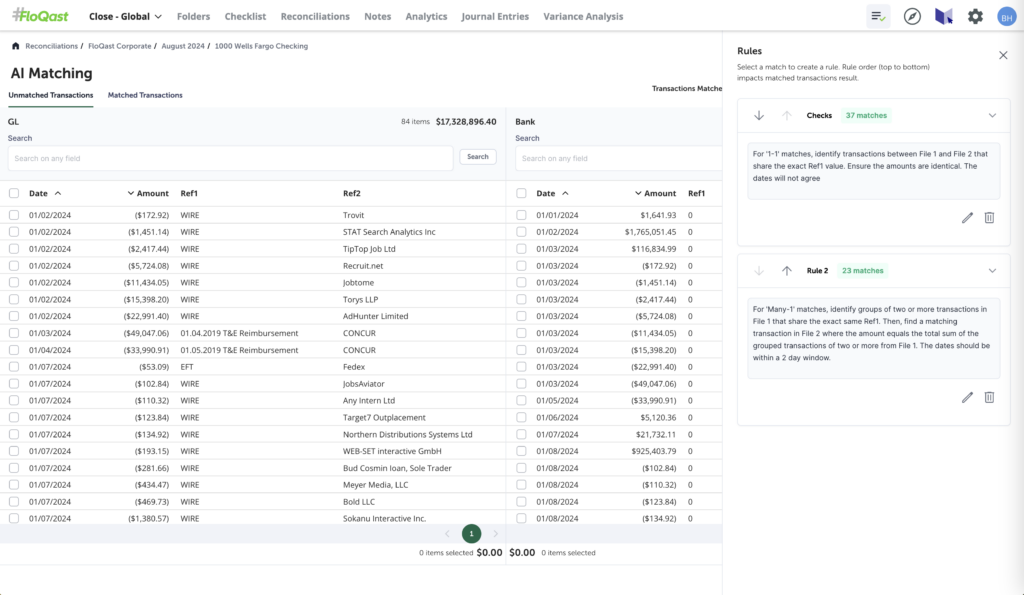The height and width of the screenshot is (595, 1024).
Task: Click the Checks rule up arrow
Action: (x=786, y=116)
